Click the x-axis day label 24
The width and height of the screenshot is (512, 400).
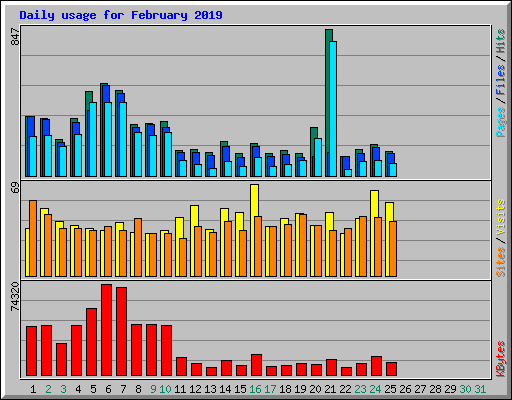375,389
